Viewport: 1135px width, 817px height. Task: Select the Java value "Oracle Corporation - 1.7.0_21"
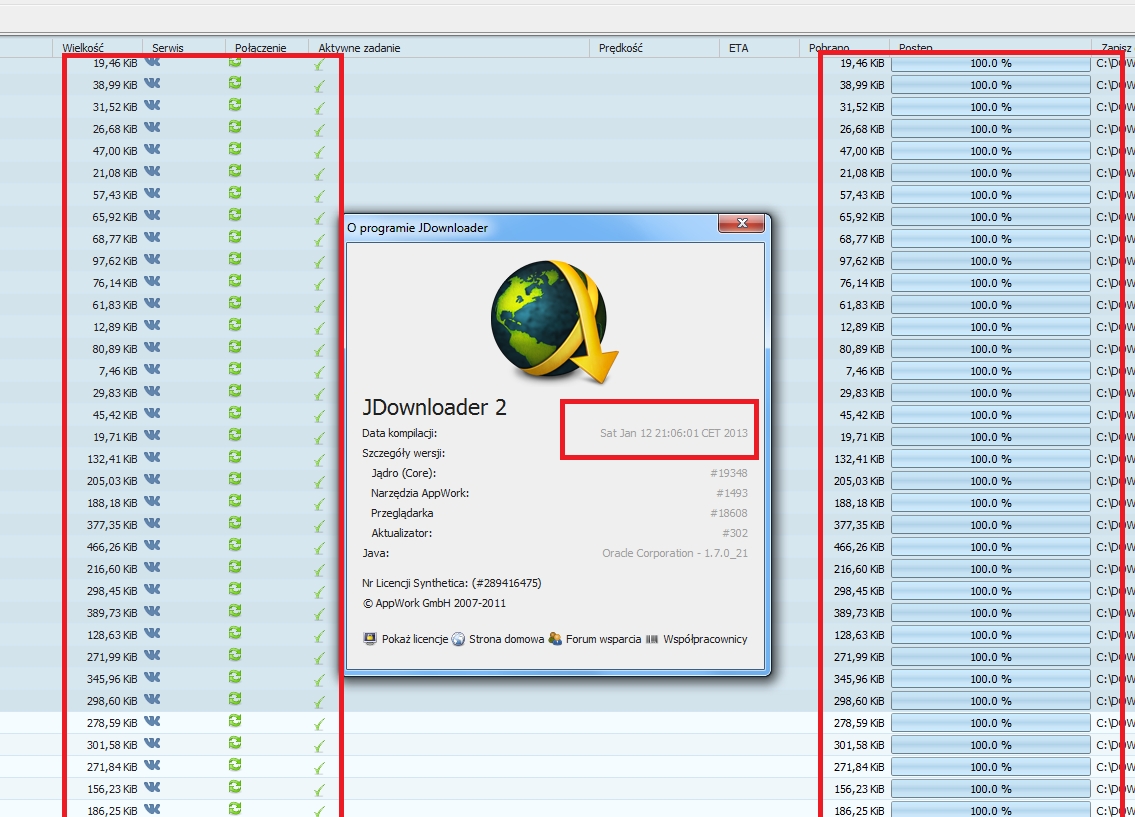[675, 553]
